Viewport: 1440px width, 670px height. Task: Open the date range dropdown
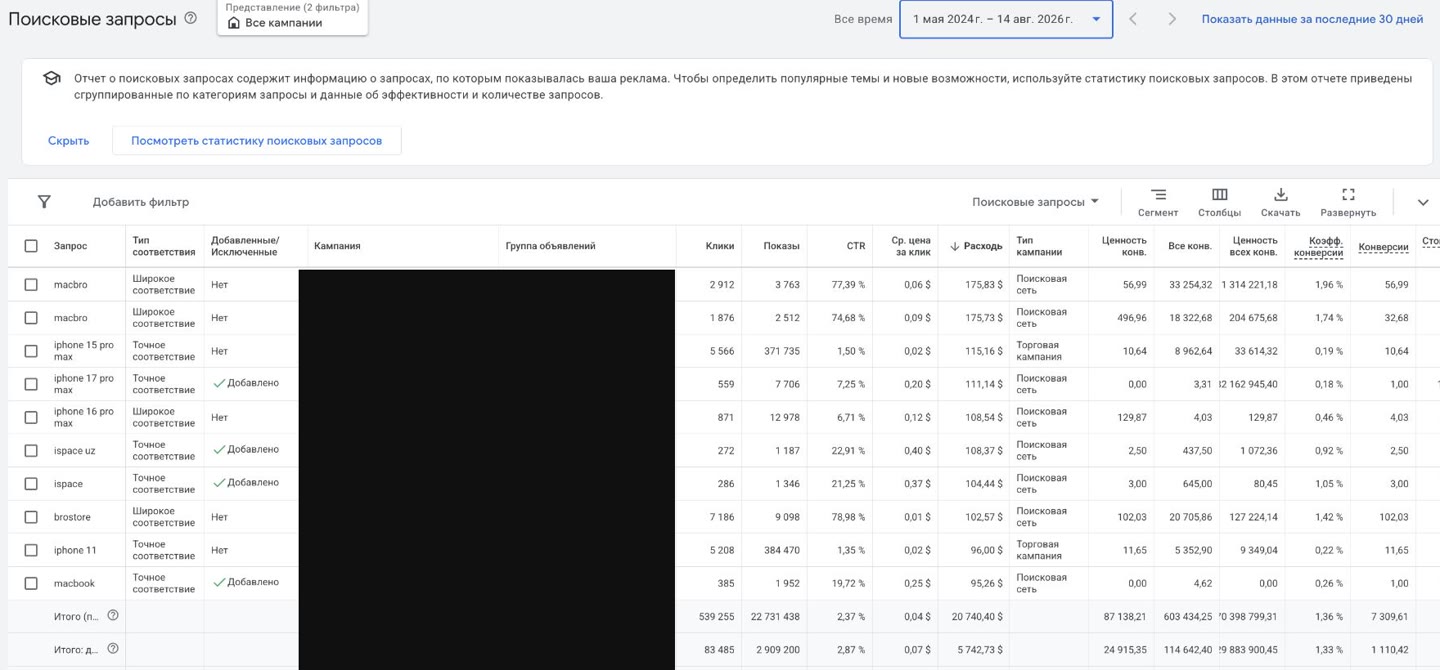tap(1006, 19)
